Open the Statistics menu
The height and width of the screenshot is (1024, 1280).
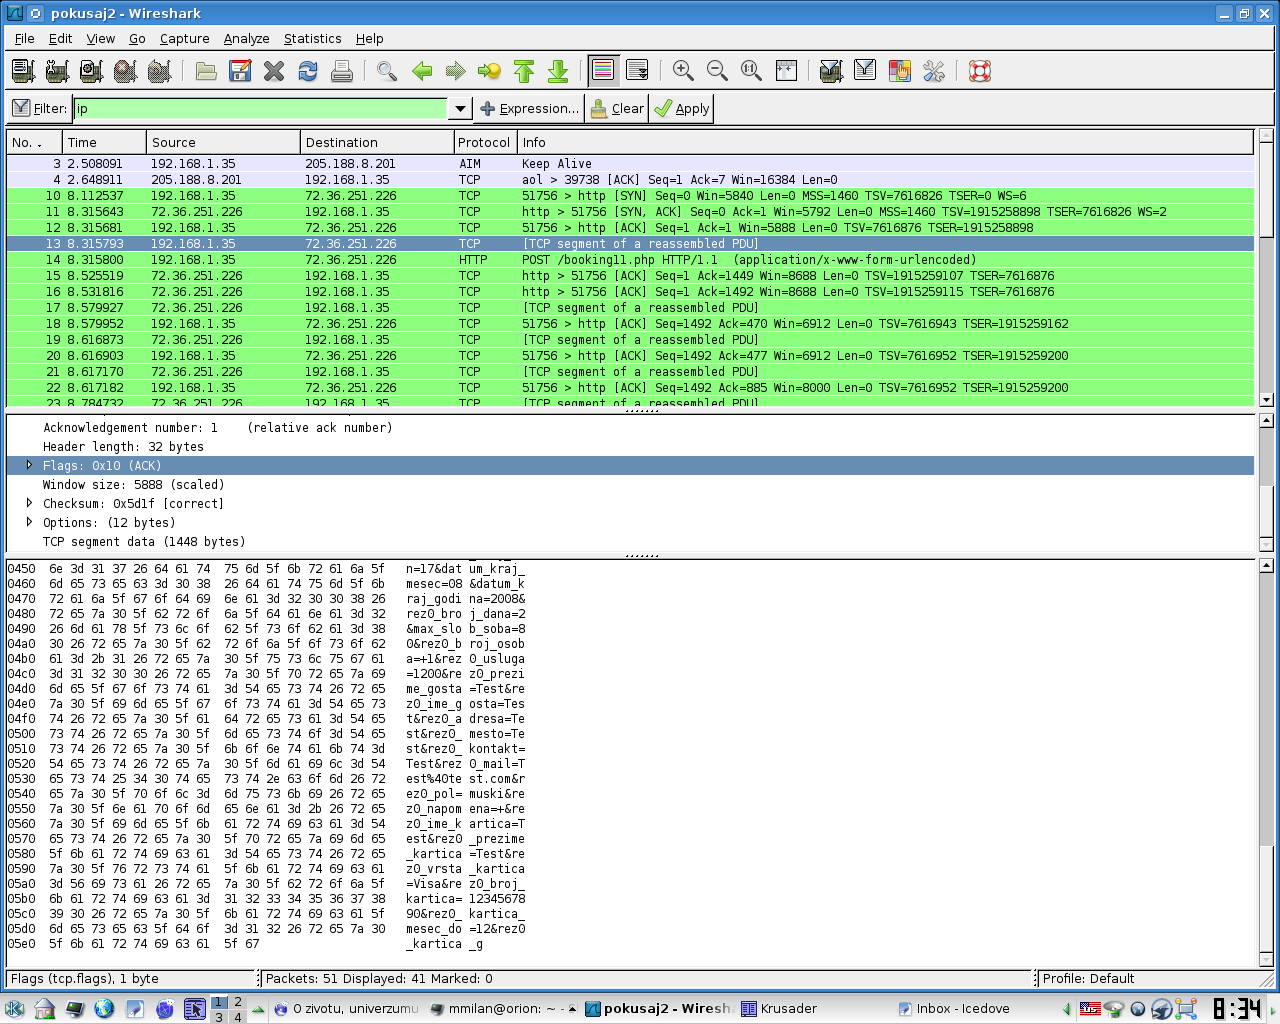pyautogui.click(x=312, y=38)
